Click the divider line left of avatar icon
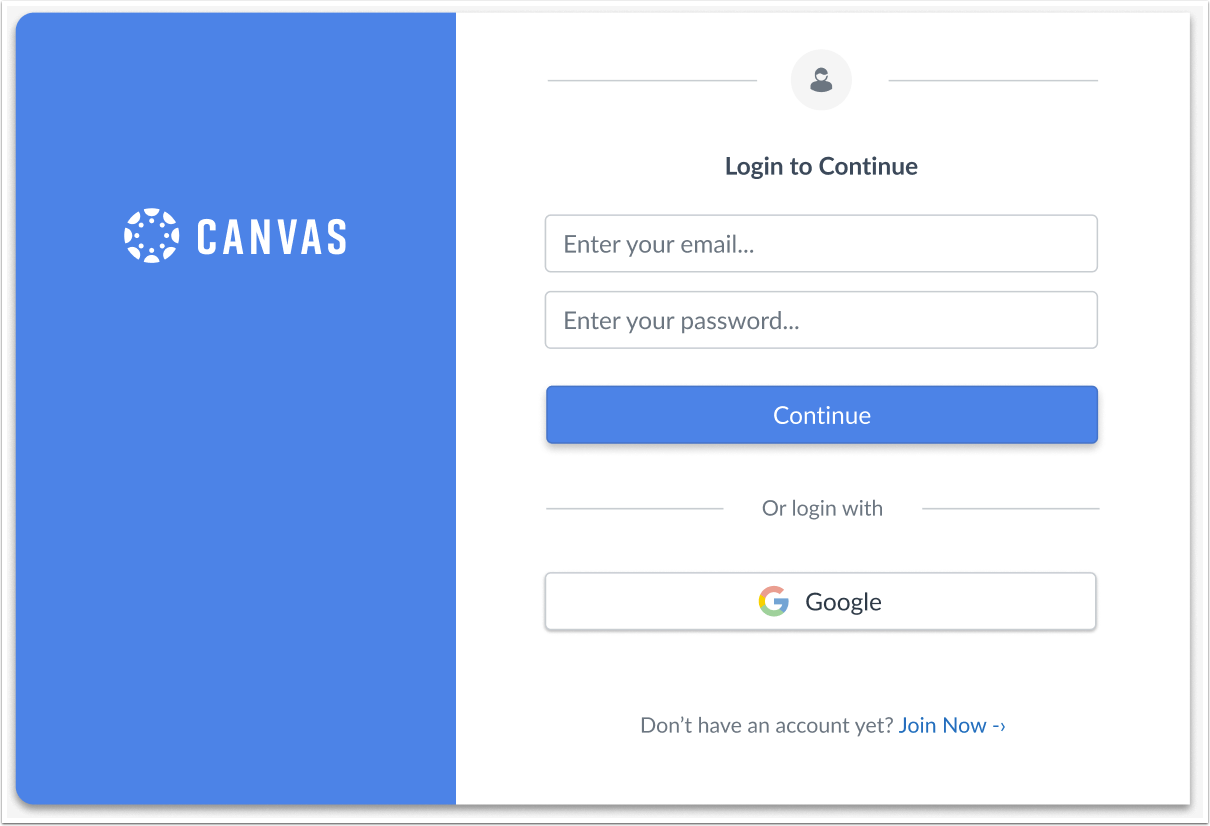This screenshot has height=826, width=1210. tap(652, 80)
